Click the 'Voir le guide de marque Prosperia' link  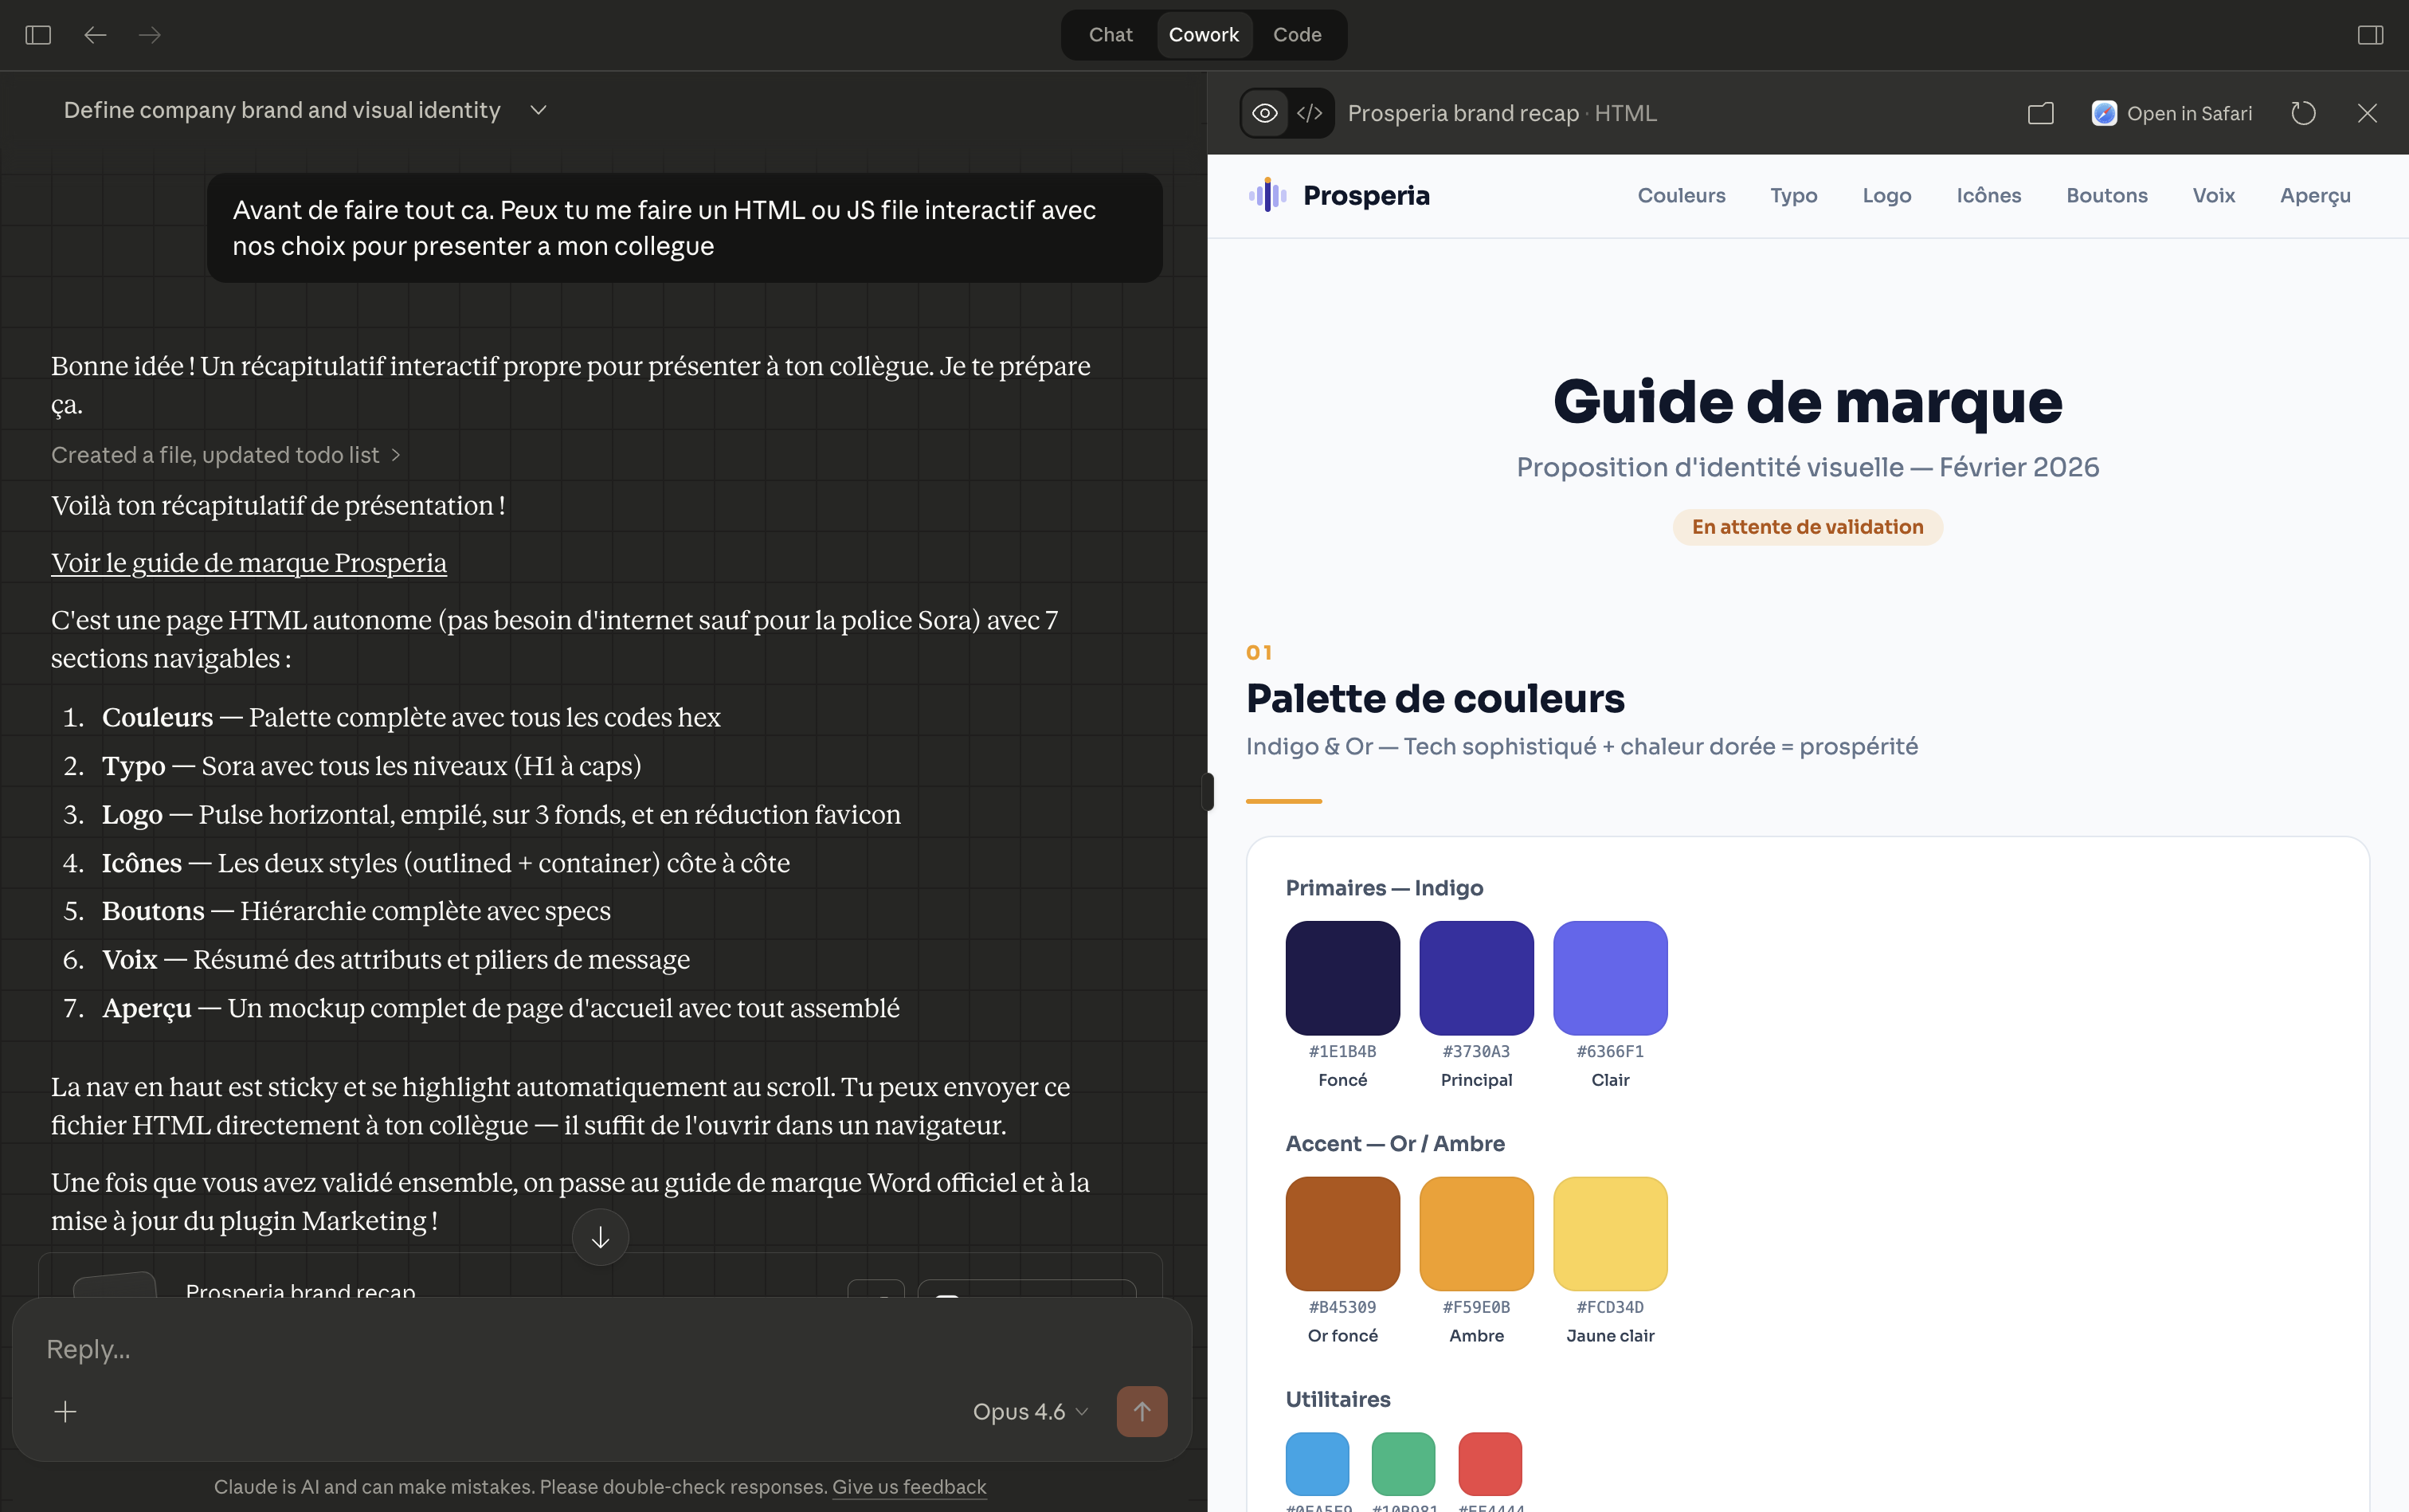(248, 563)
